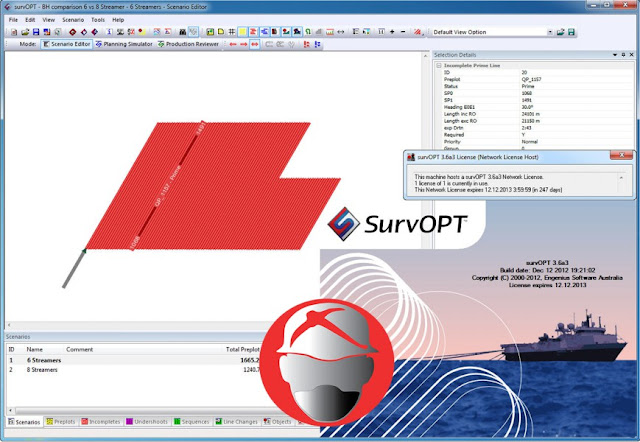Click the map view left scroll arrow

tap(9, 325)
